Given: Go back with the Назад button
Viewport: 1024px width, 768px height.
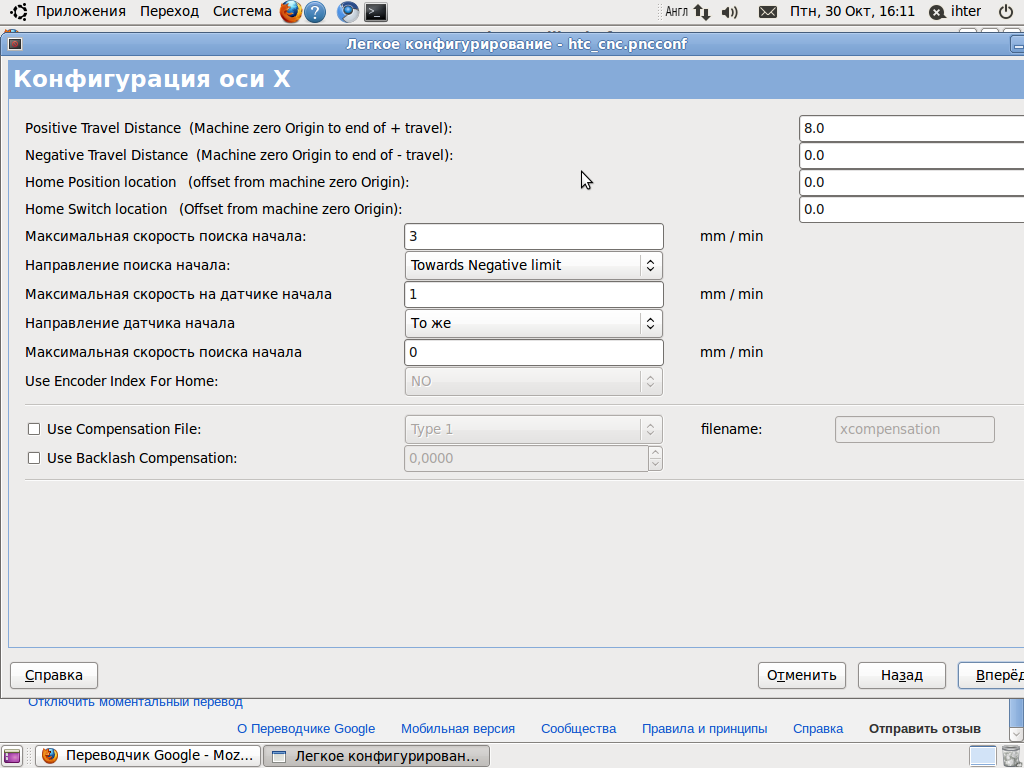Looking at the screenshot, I should click(901, 675).
